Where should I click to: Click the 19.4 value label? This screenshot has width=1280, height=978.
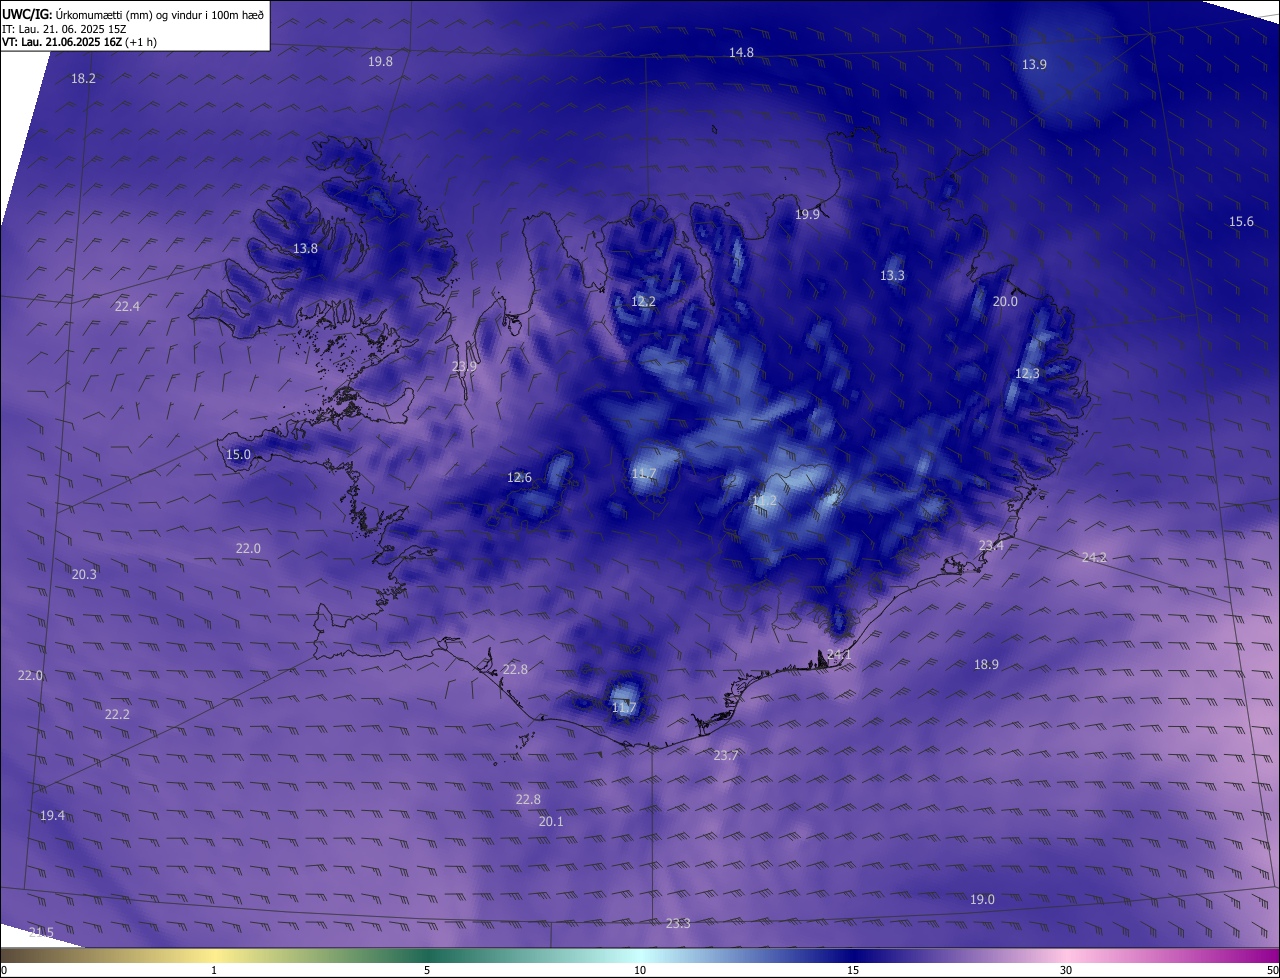coord(52,815)
